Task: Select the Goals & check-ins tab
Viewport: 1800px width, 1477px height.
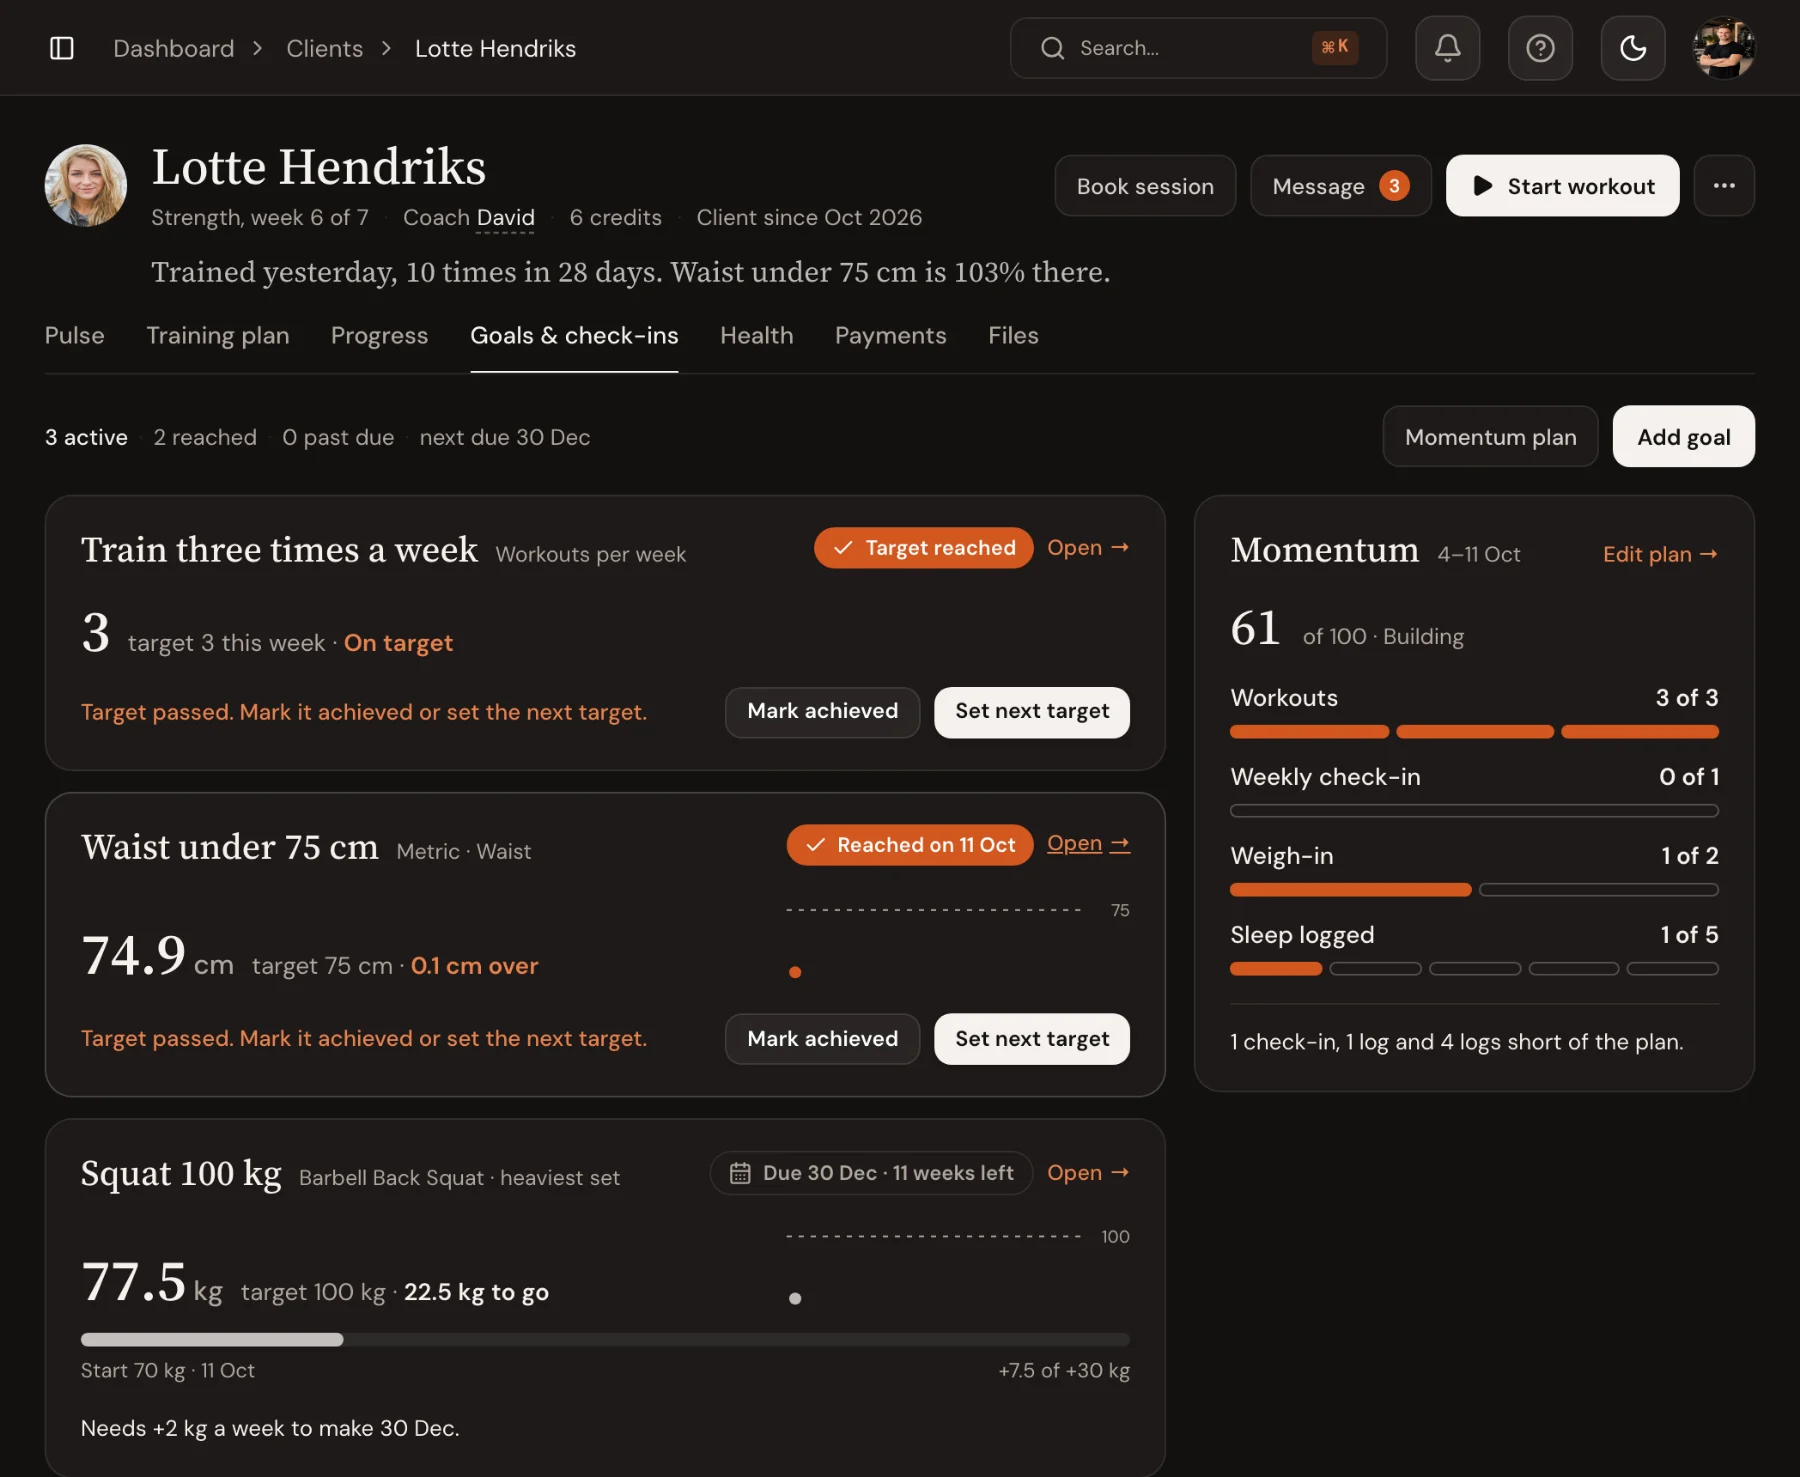Action: point(574,336)
